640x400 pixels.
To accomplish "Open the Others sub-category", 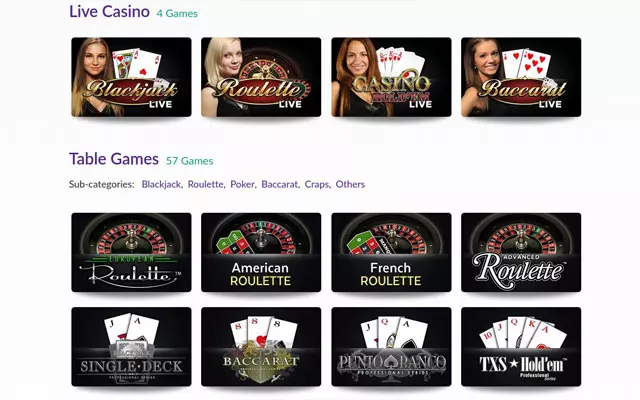I will tap(350, 184).
